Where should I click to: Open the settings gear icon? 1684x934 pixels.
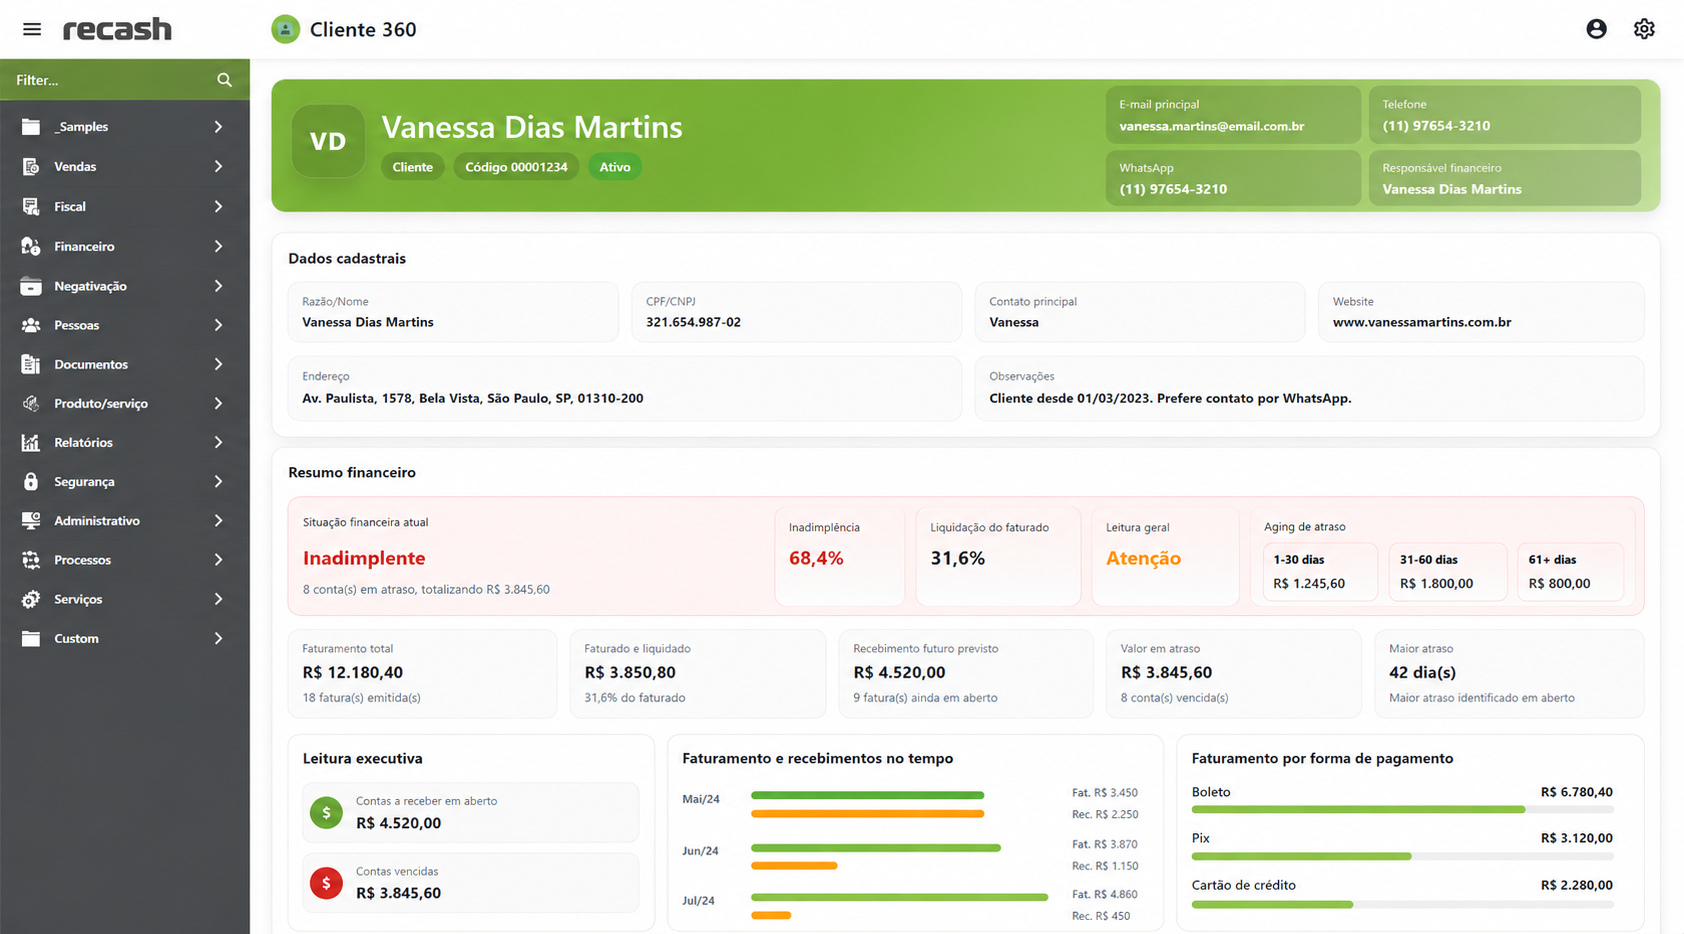[1644, 29]
